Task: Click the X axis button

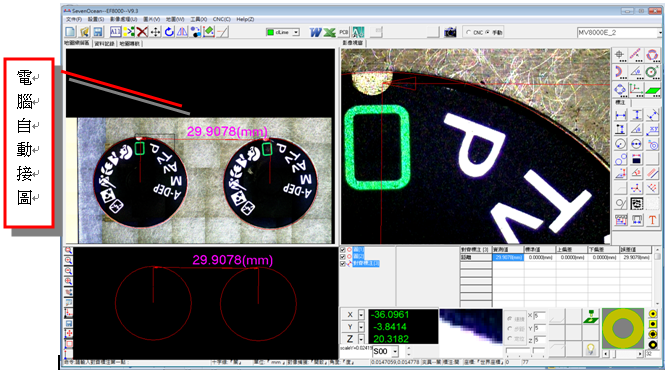Action: 350,315
